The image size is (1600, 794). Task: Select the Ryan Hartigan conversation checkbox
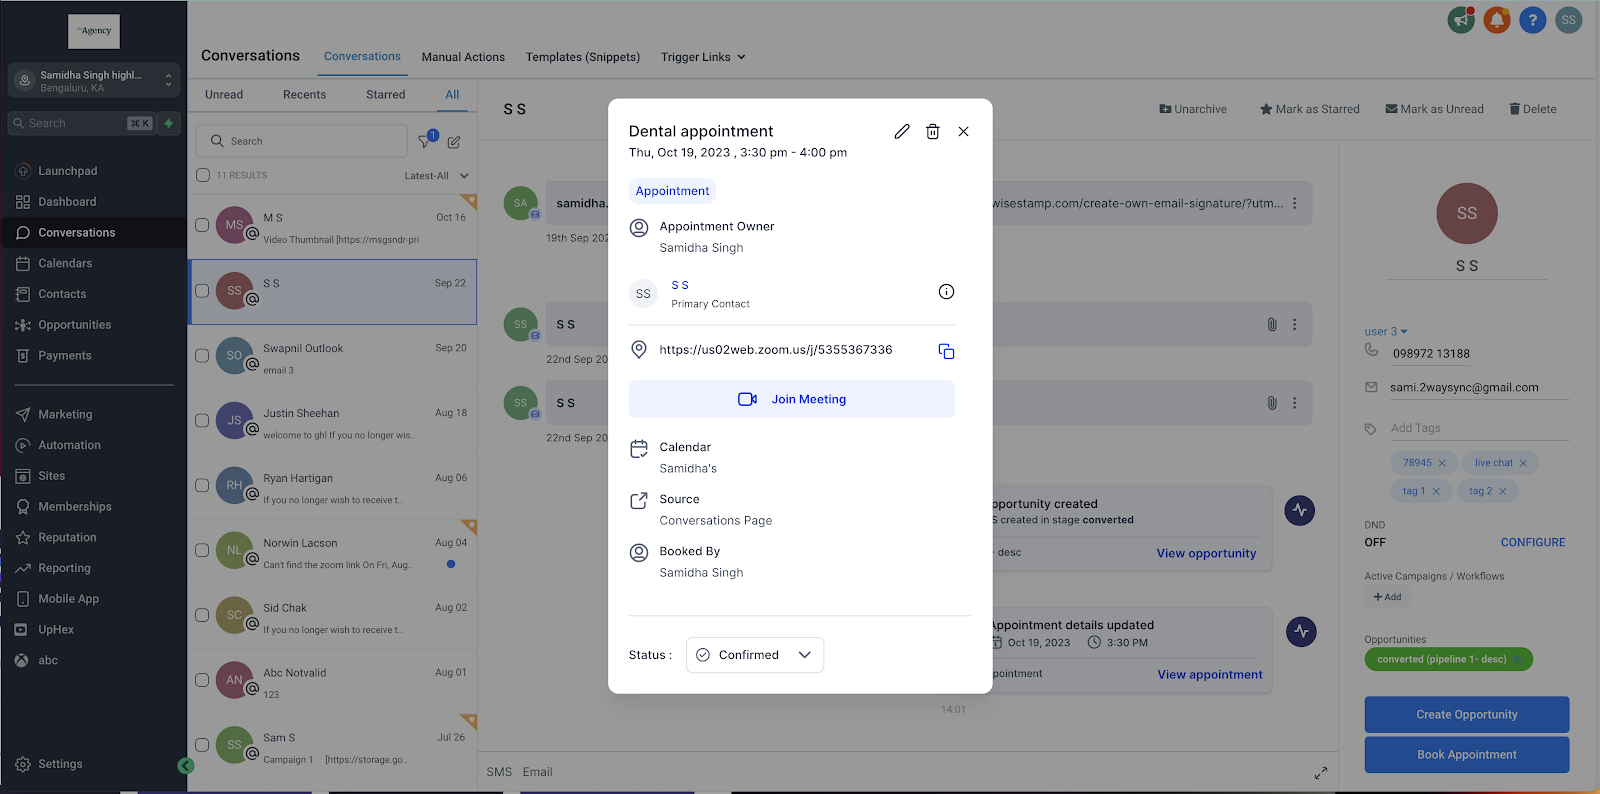point(202,485)
